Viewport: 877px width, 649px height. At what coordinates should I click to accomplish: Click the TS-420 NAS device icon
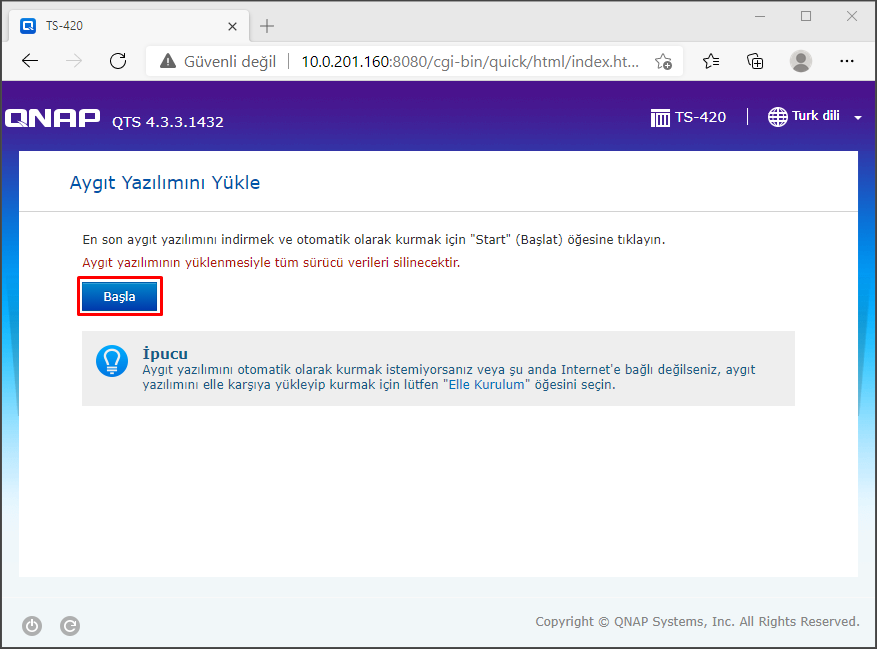coord(660,118)
